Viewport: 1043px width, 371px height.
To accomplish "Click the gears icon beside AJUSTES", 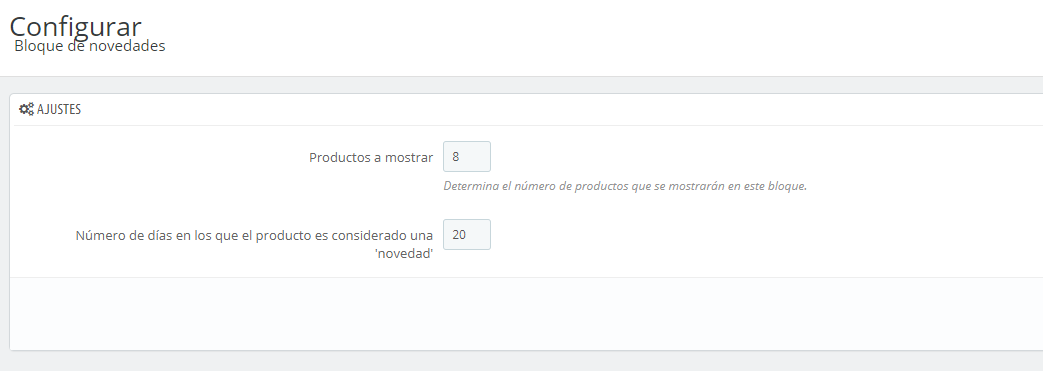I will pyautogui.click(x=26, y=110).
